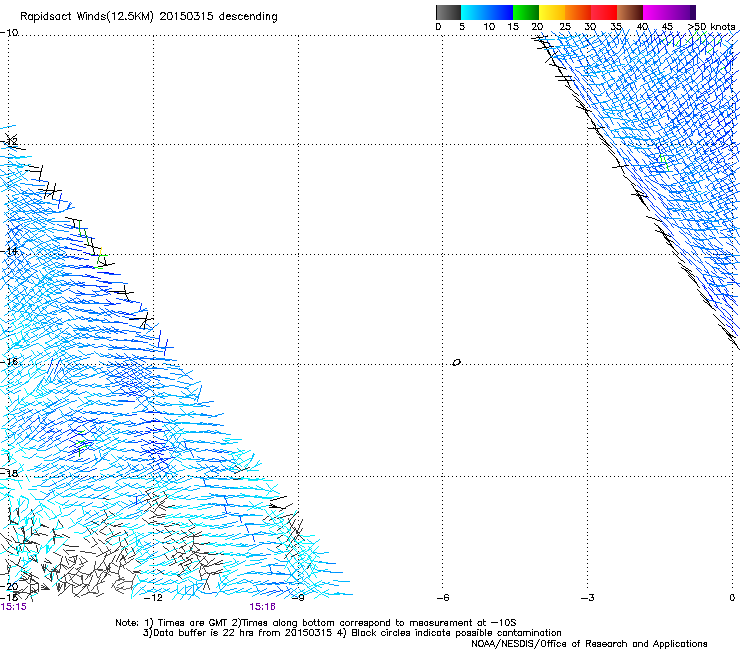740x650 pixels.
Task: Click the purple time label '15:15'
Action: 14,607
